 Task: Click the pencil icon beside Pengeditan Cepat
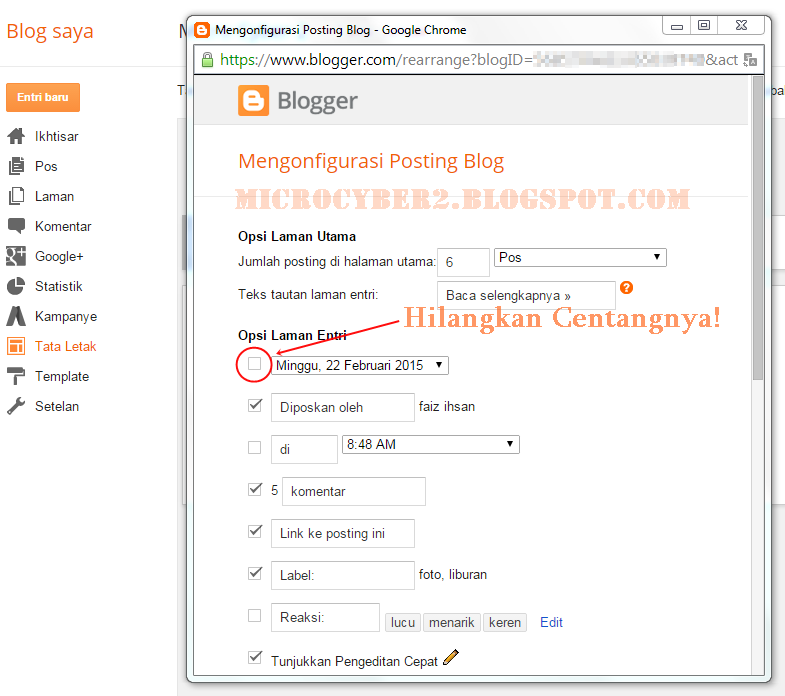pyautogui.click(x=451, y=657)
